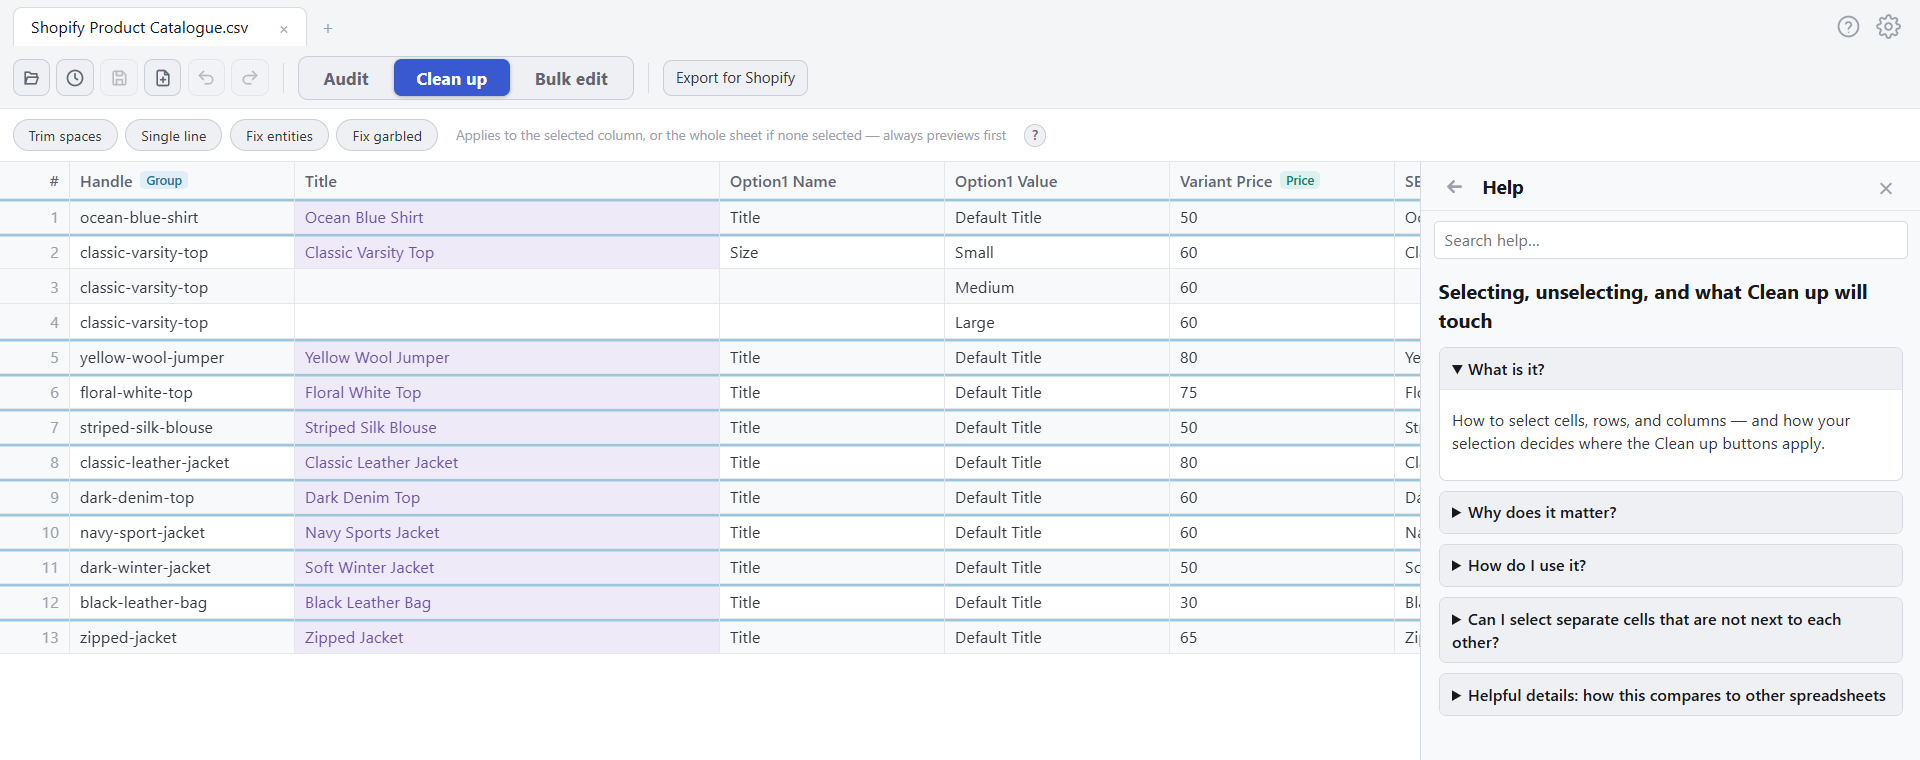The height and width of the screenshot is (760, 1920).
Task: Open the history clock icon
Action: pyautogui.click(x=75, y=78)
